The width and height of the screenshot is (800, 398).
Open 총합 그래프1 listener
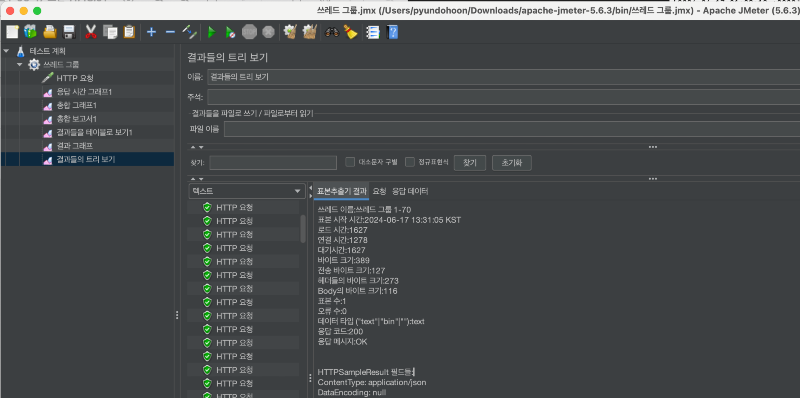76,105
